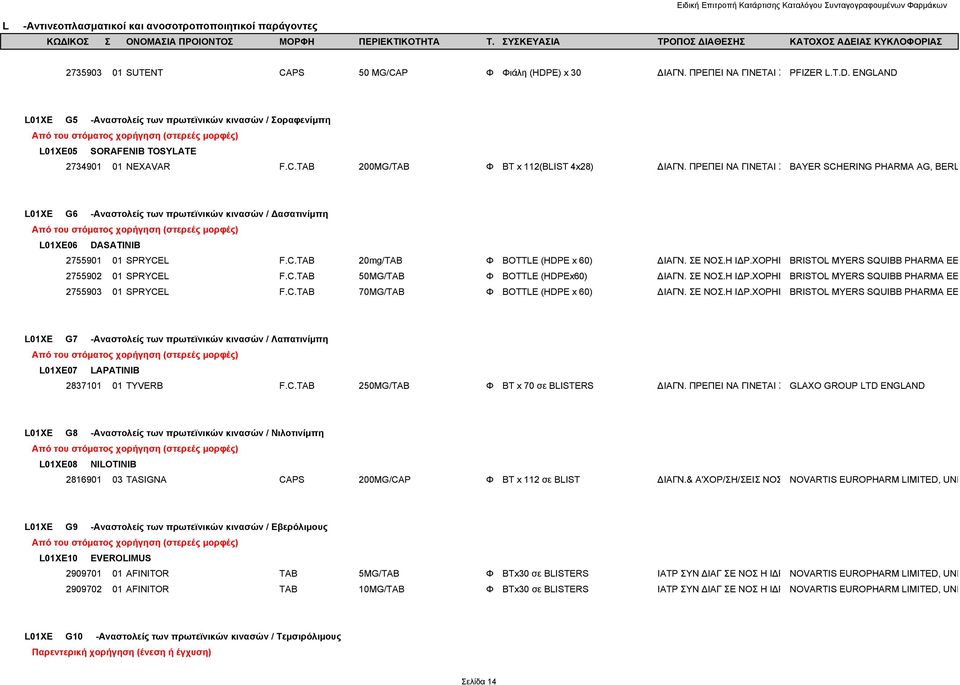Click product code 2755902

click(84, 276)
